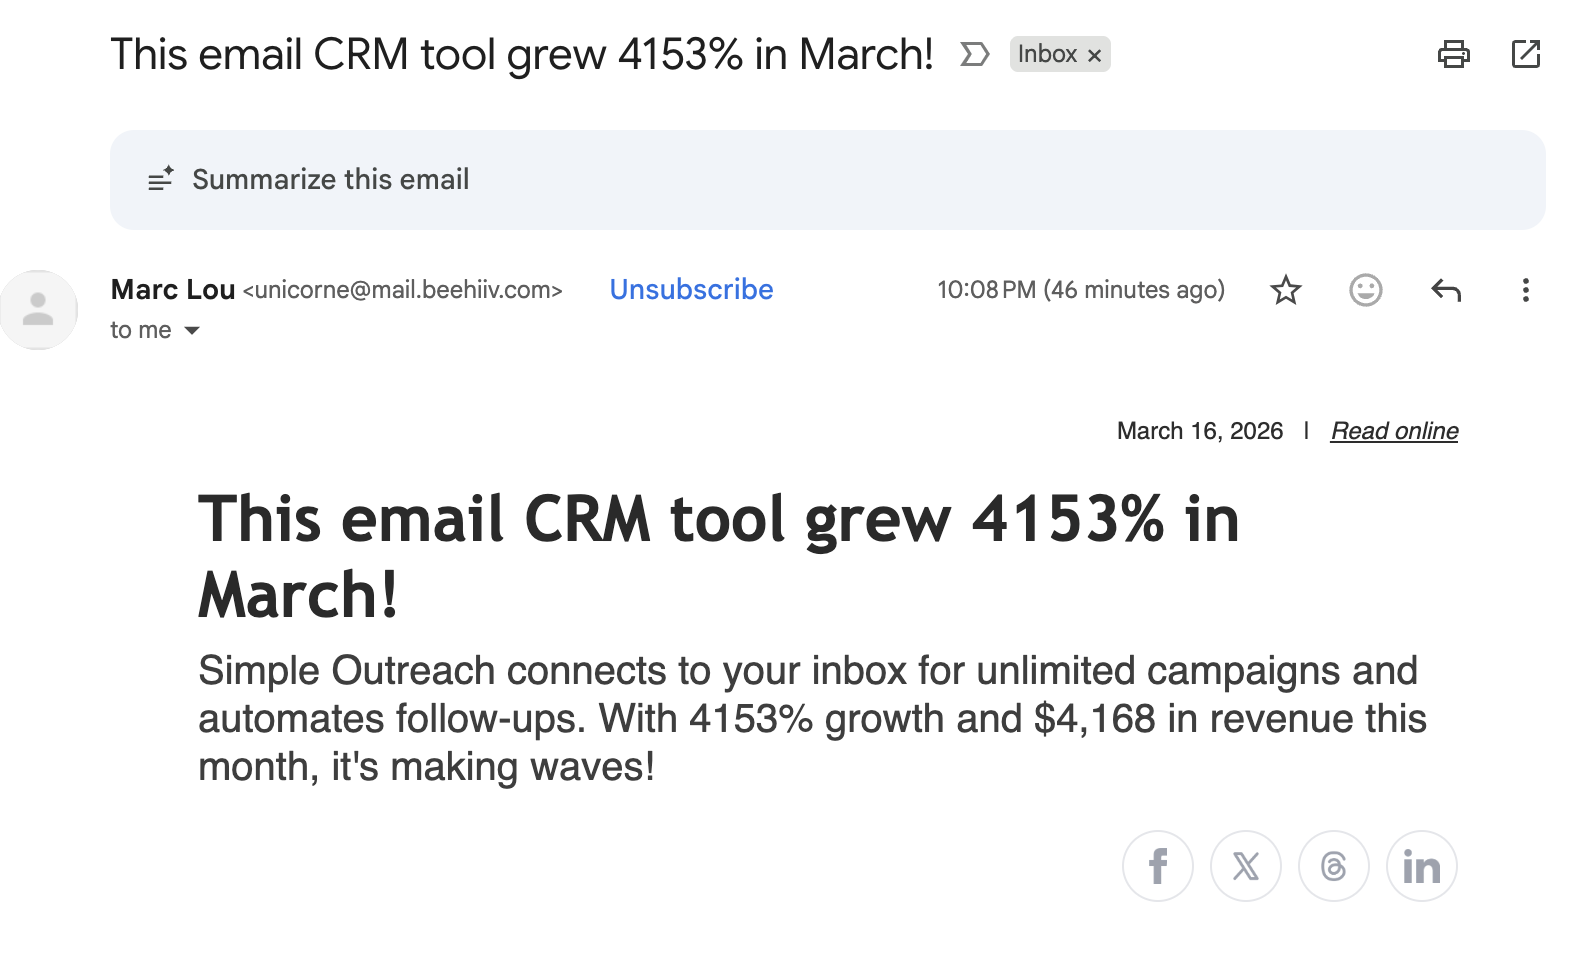This screenshot has height=978, width=1586.
Task: Click Summarize this email
Action: (x=330, y=180)
